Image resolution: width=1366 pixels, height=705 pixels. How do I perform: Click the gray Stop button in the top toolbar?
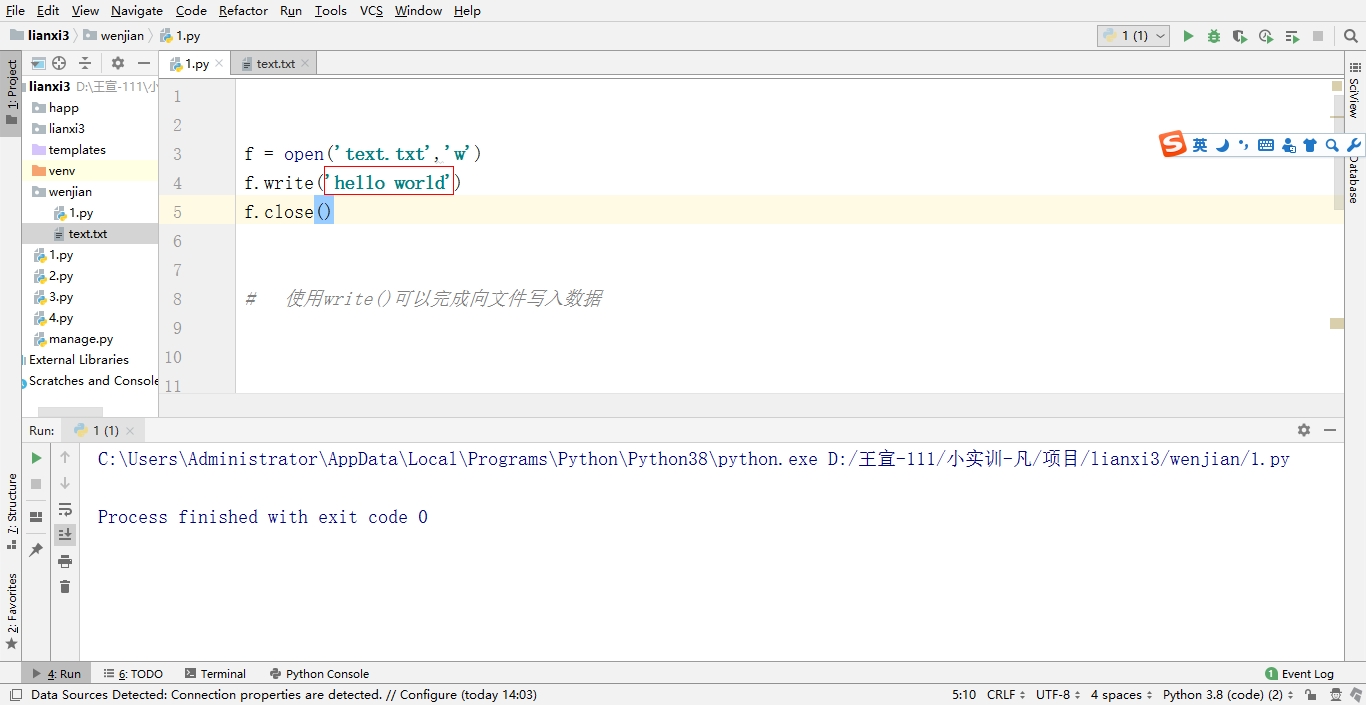click(1318, 36)
